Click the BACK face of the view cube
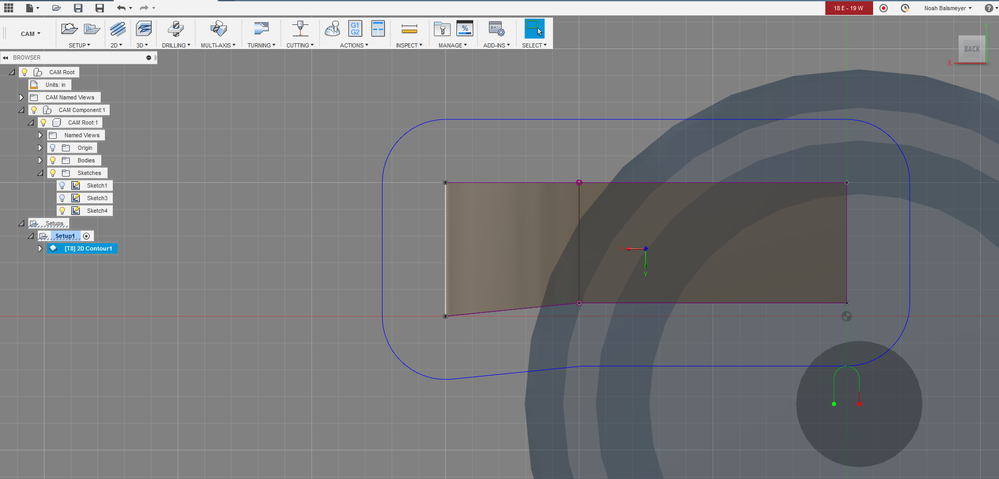 pos(972,49)
